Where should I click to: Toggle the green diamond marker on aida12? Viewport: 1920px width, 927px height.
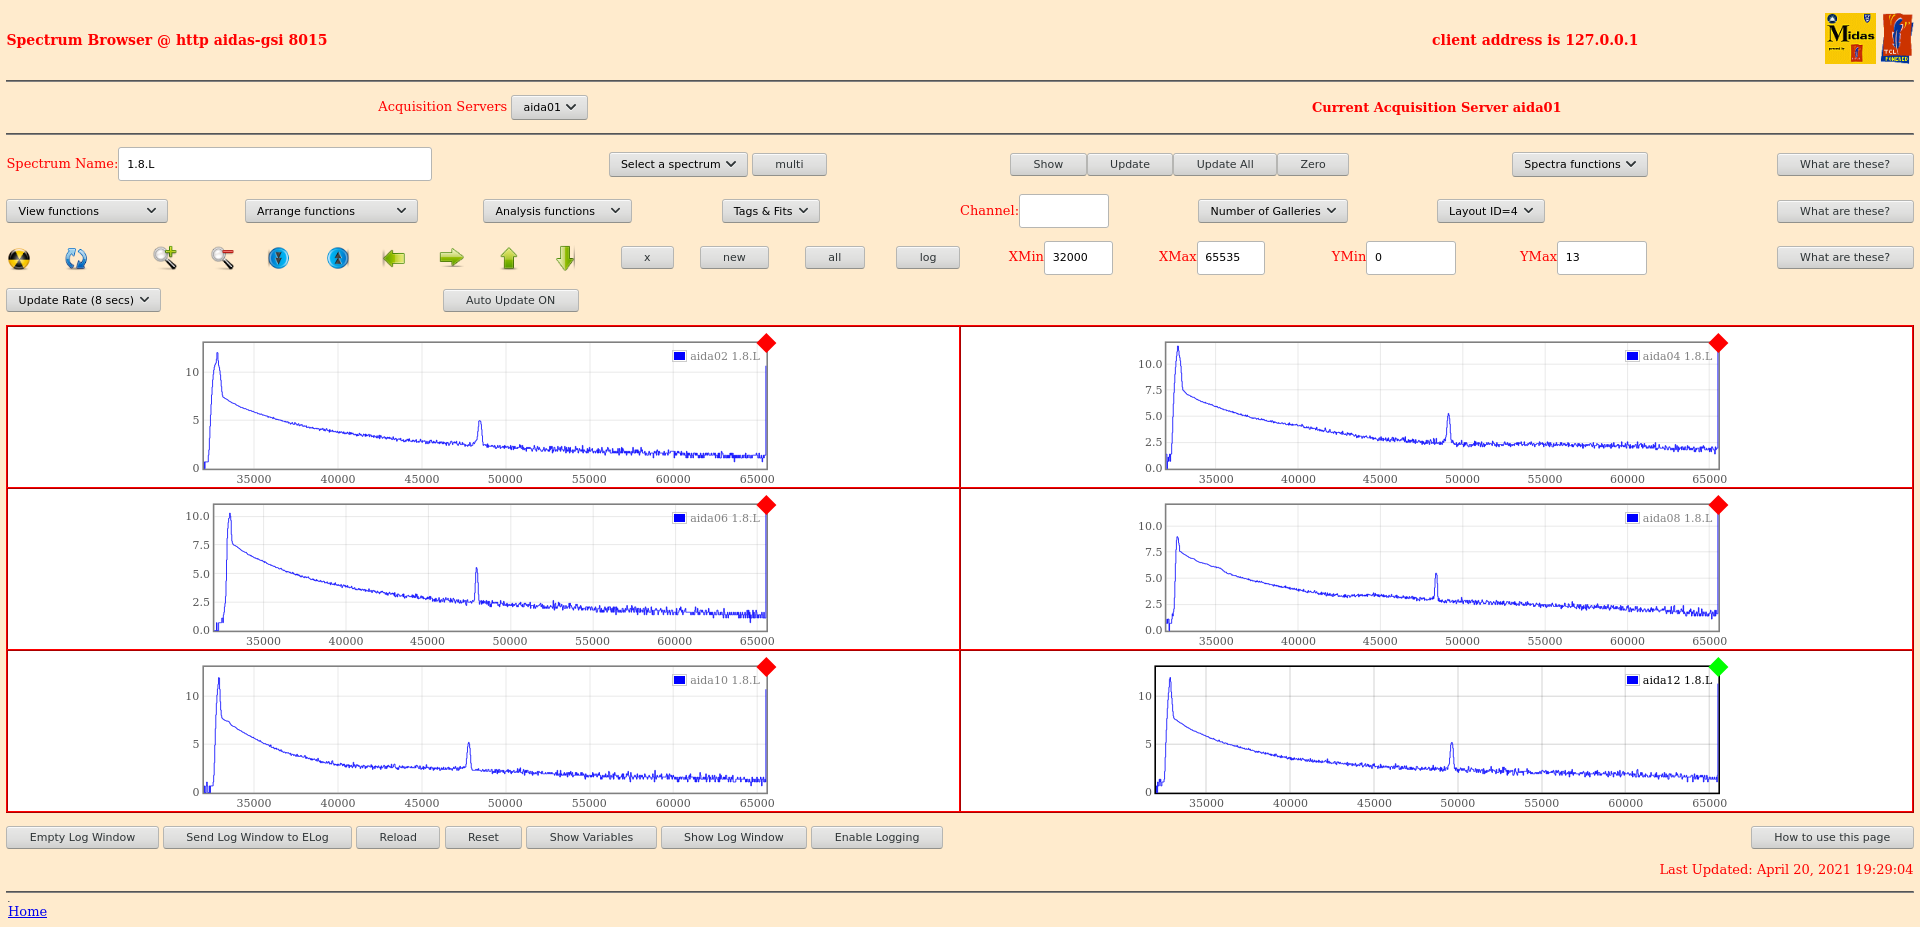(x=1718, y=667)
